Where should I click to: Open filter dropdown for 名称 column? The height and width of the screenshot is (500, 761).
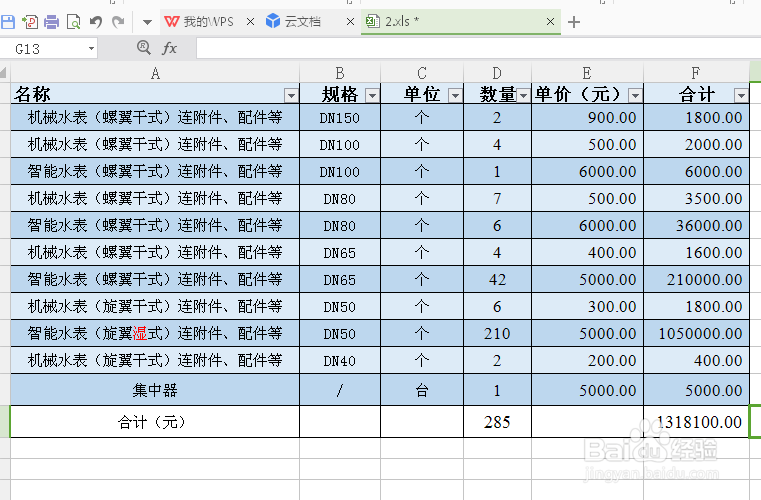(291, 96)
